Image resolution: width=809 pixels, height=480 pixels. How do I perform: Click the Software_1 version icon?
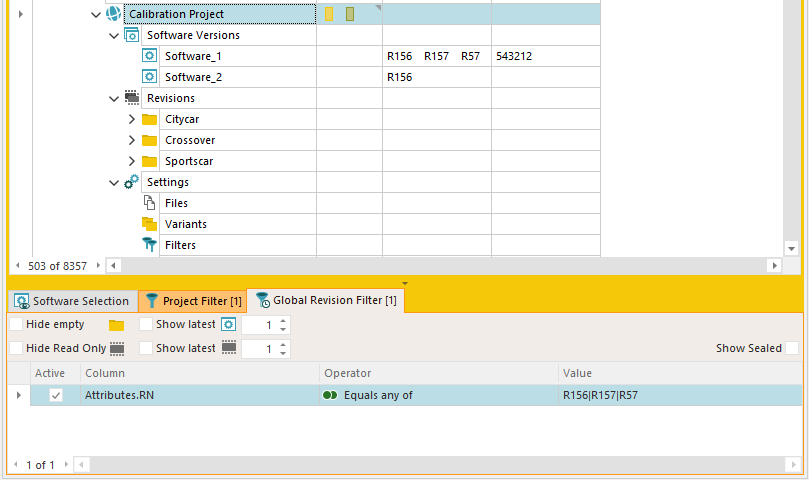click(150, 56)
